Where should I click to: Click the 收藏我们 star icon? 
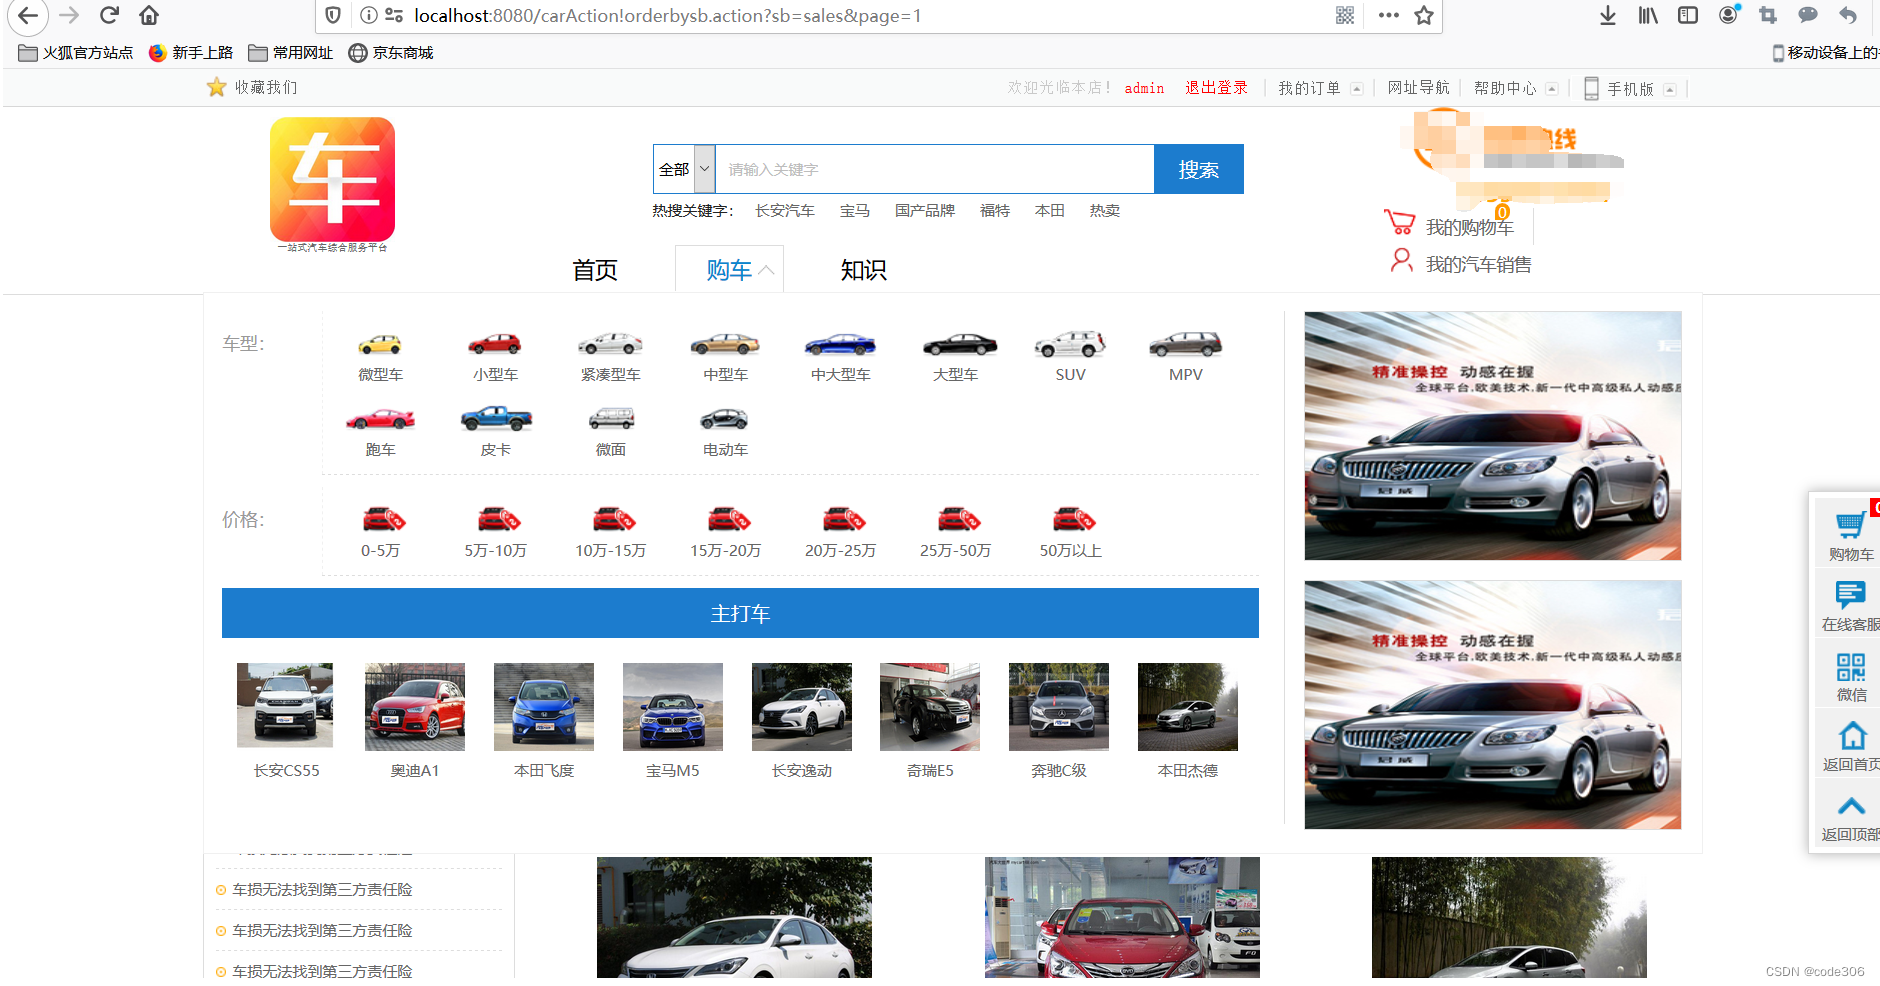pyautogui.click(x=216, y=87)
